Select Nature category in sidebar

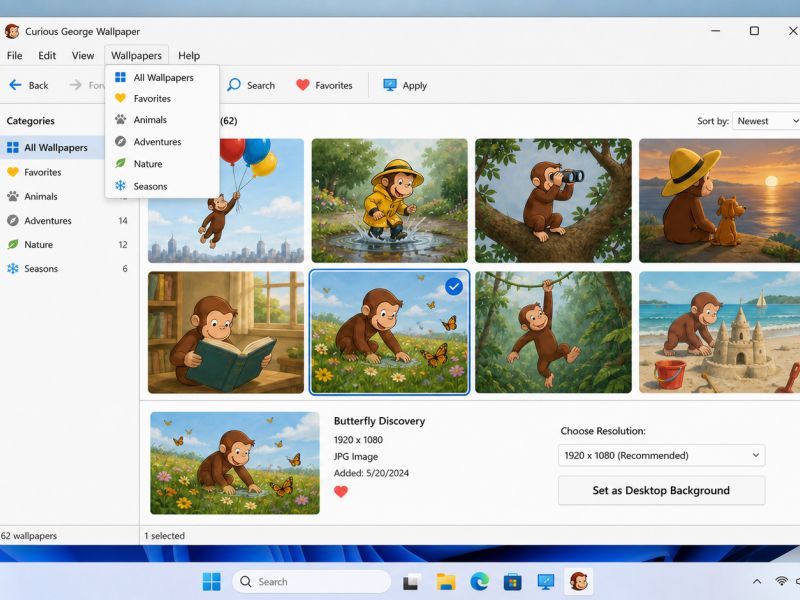(x=67, y=244)
